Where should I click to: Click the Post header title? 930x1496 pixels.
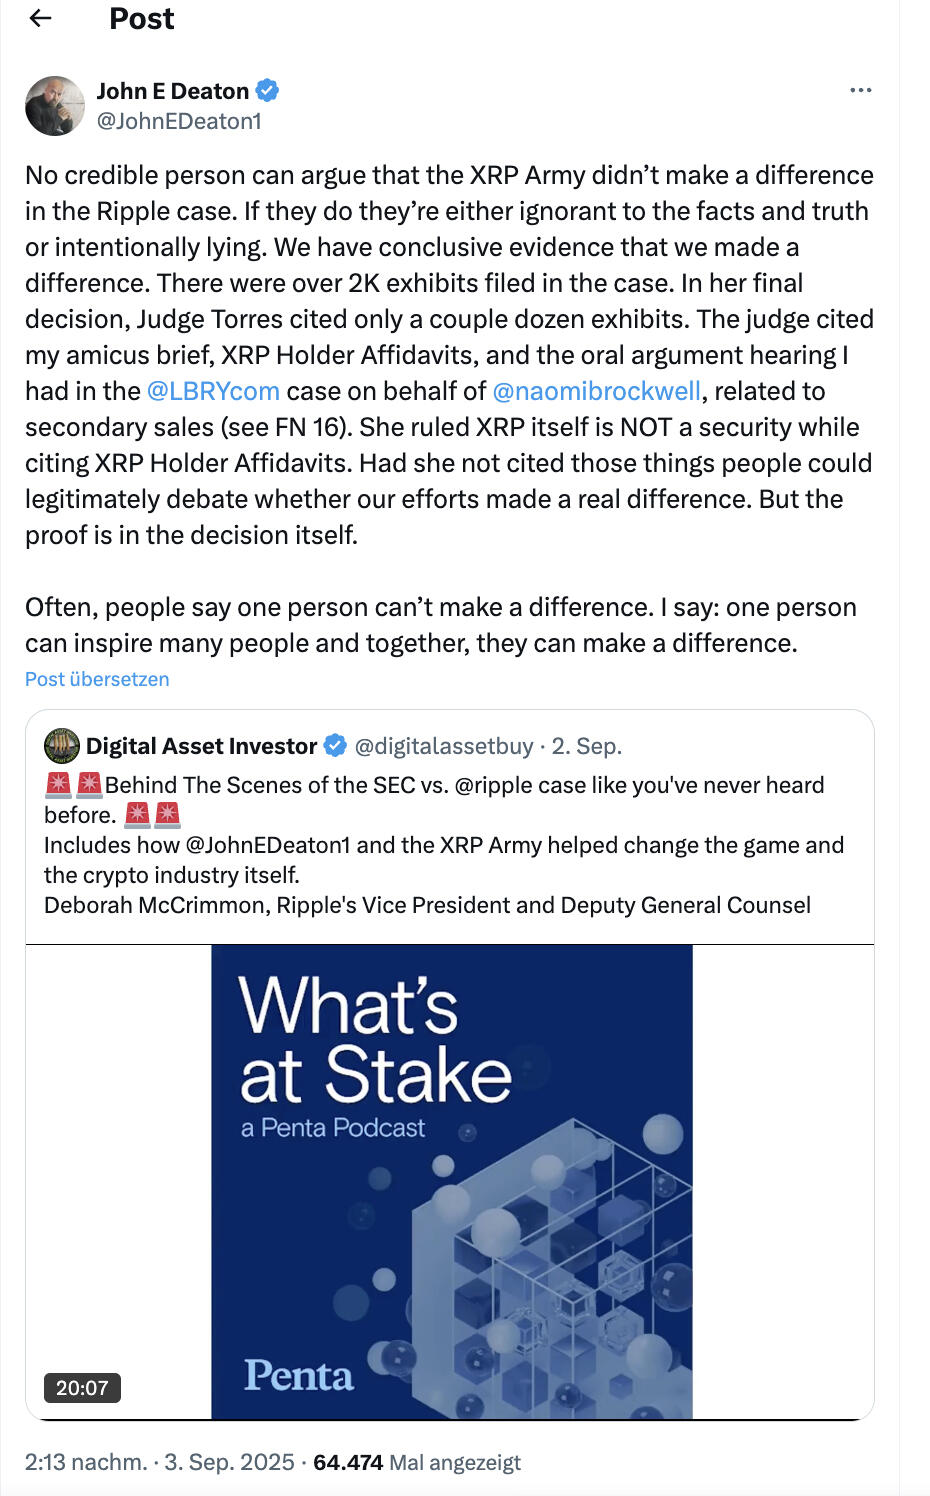(141, 18)
